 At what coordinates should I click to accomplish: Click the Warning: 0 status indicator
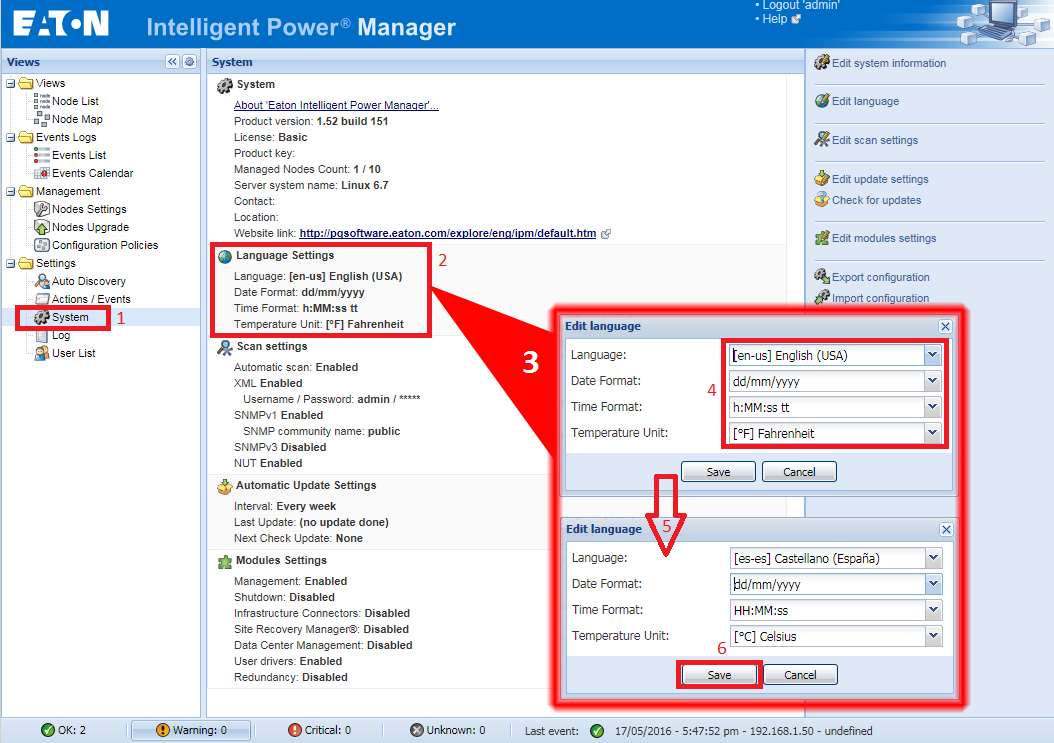(x=190, y=730)
